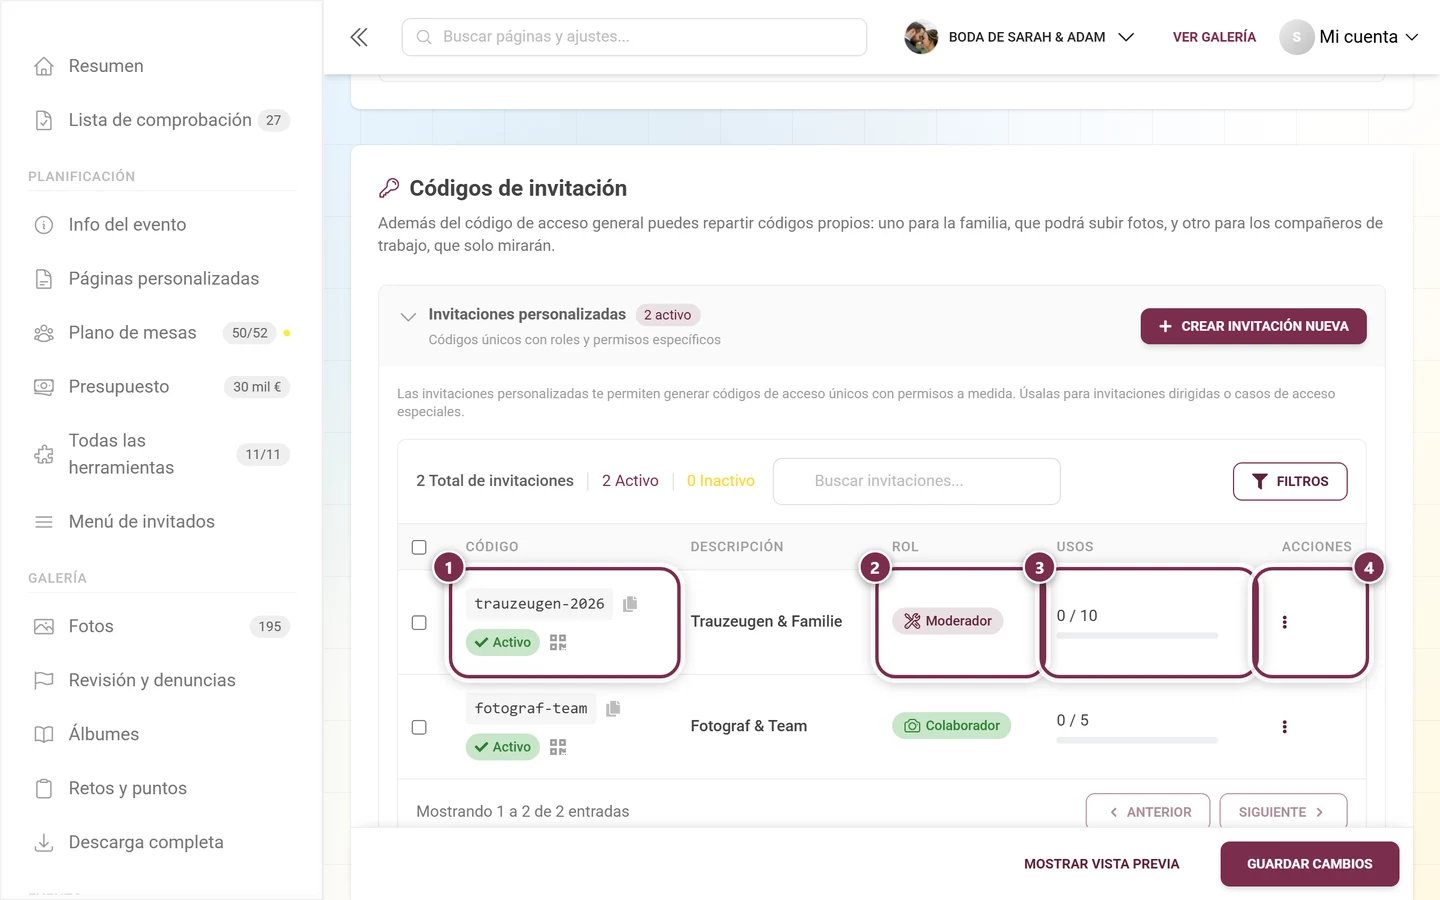Filter by 0 Inactivo invitations
This screenshot has width=1440, height=900.
click(x=721, y=481)
